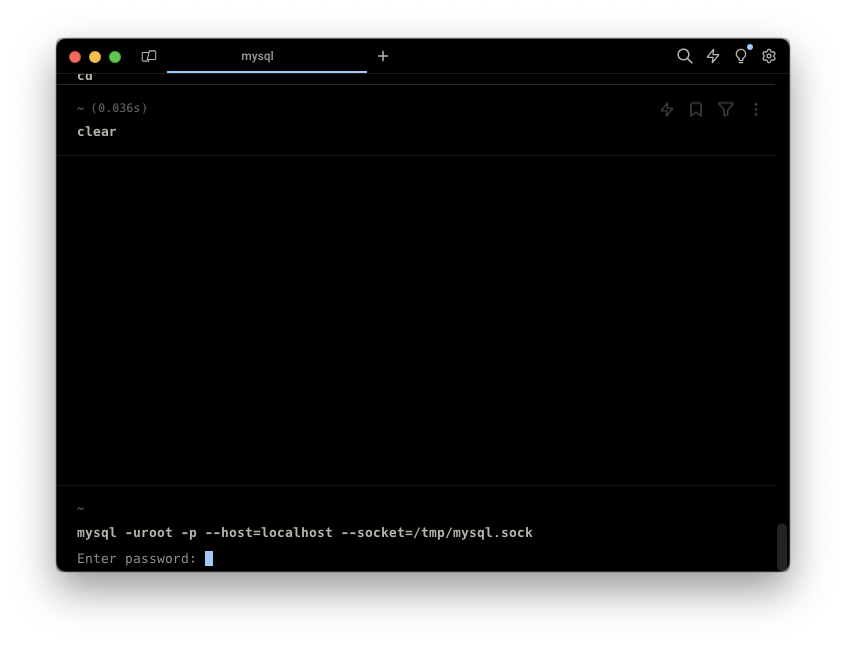
Task: Bookmark the clear command block
Action: [696, 109]
